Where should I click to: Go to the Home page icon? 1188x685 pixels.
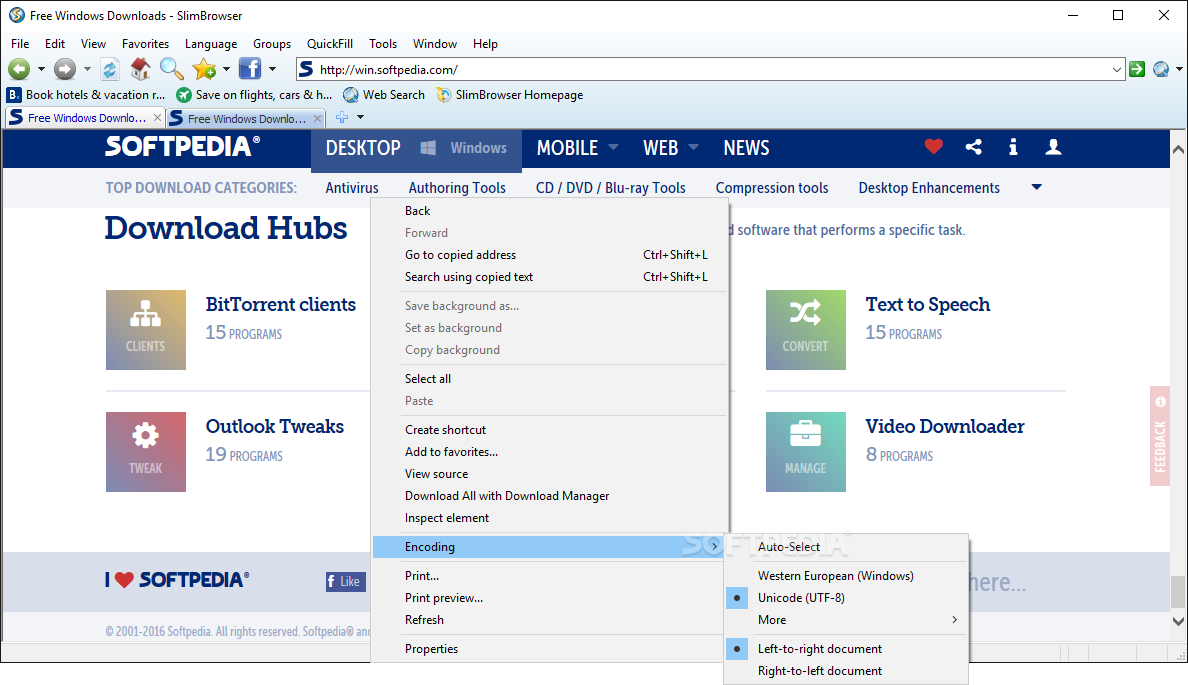coord(140,69)
